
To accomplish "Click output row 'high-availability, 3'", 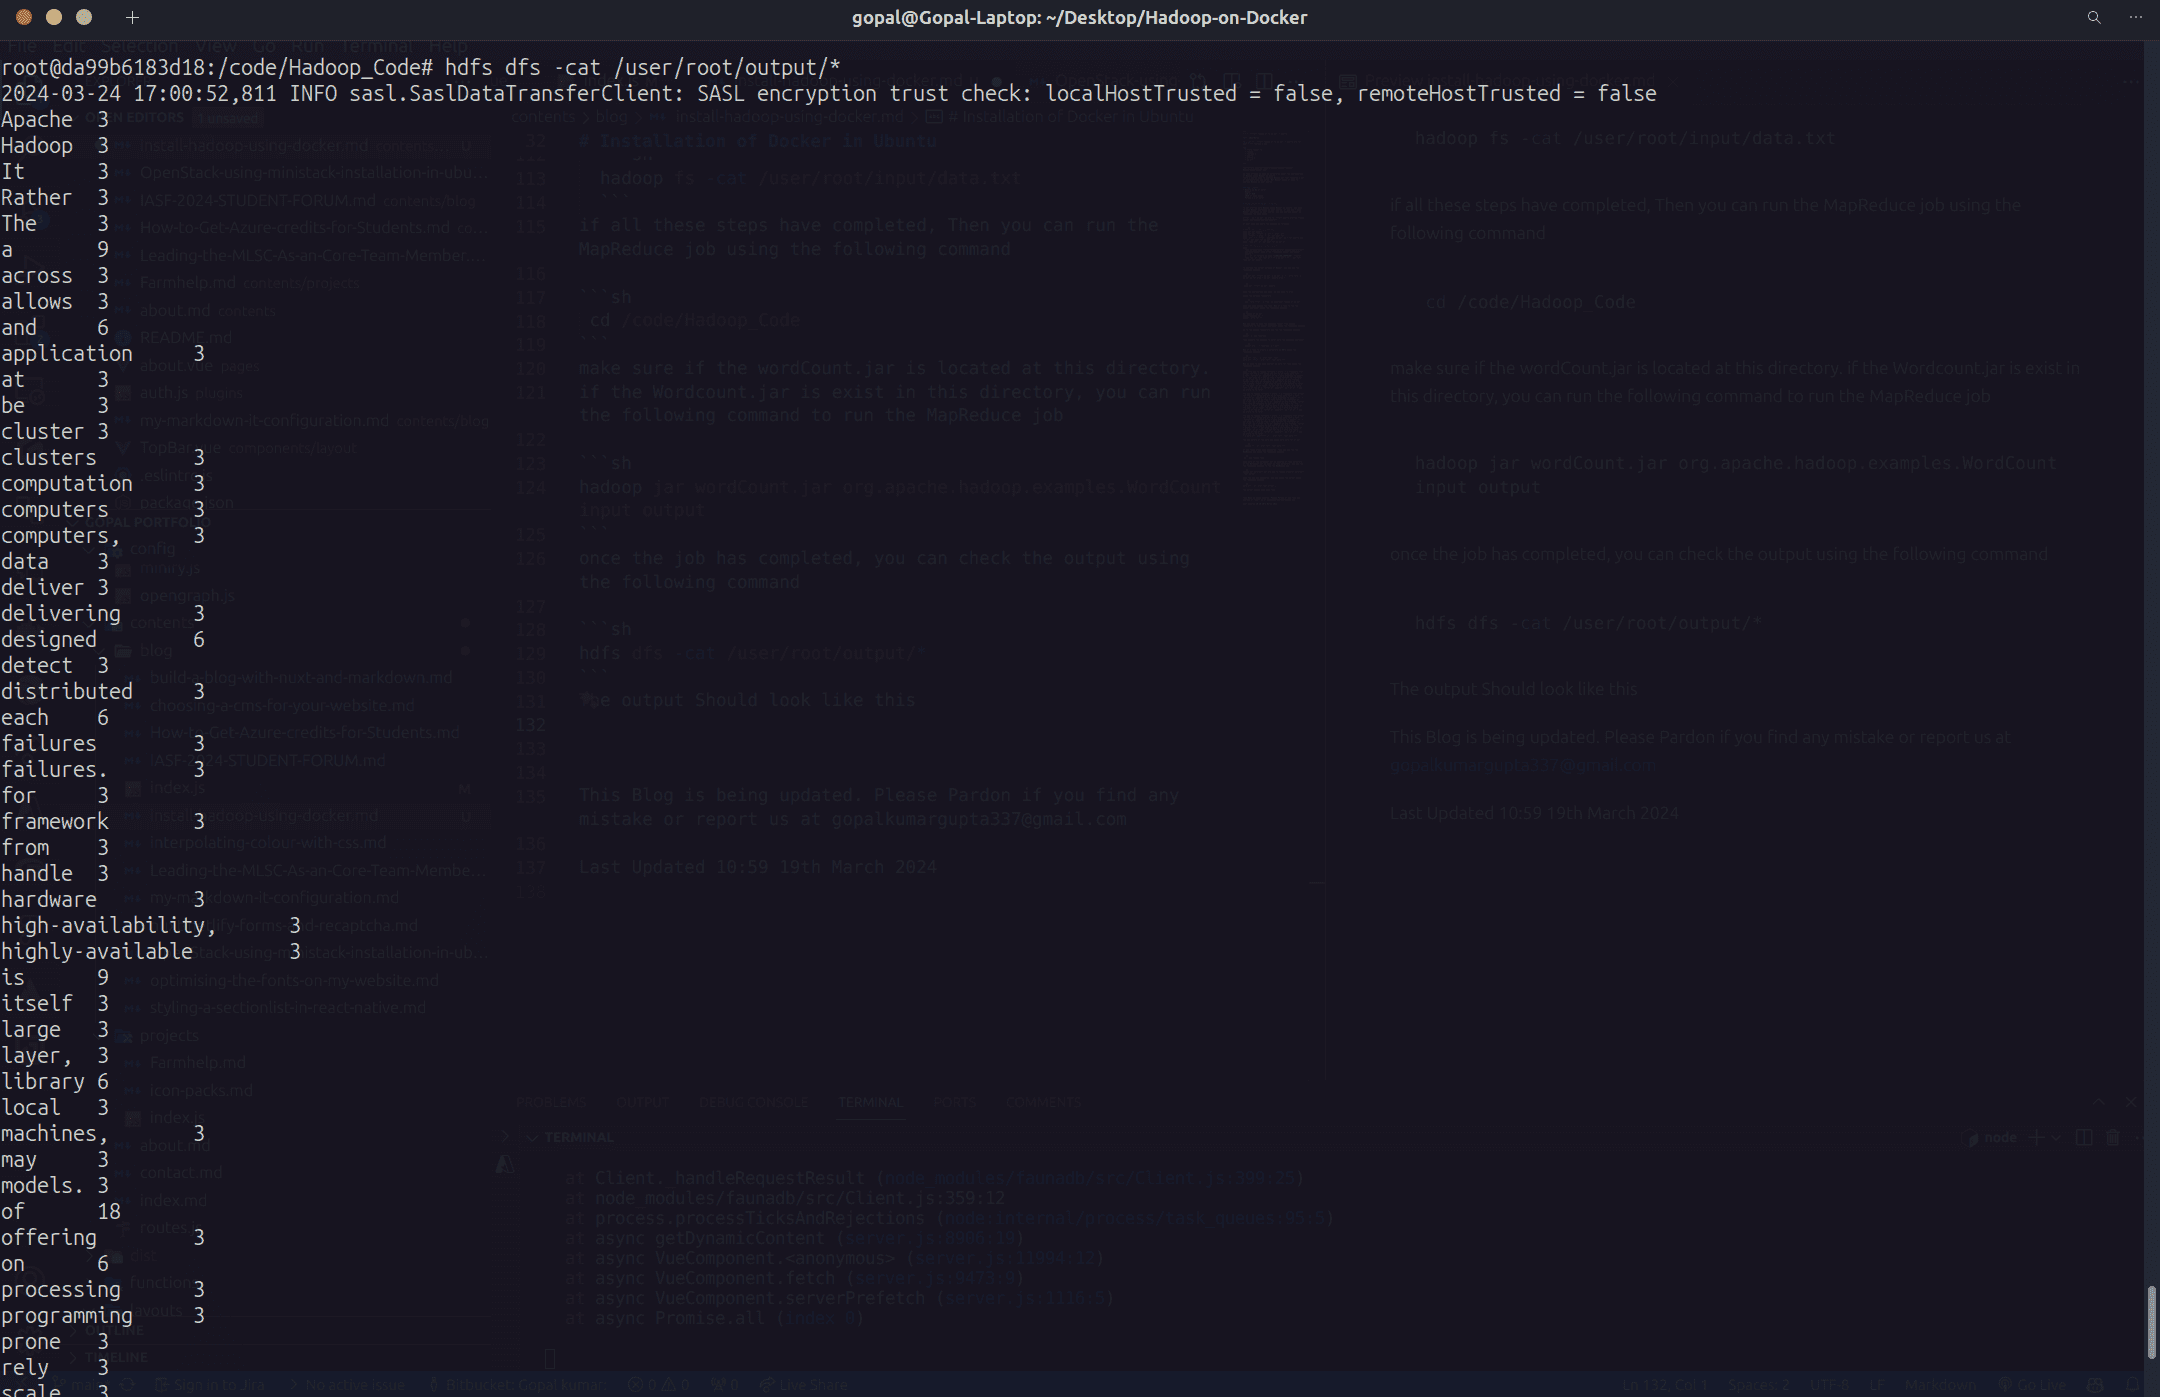I will point(151,925).
